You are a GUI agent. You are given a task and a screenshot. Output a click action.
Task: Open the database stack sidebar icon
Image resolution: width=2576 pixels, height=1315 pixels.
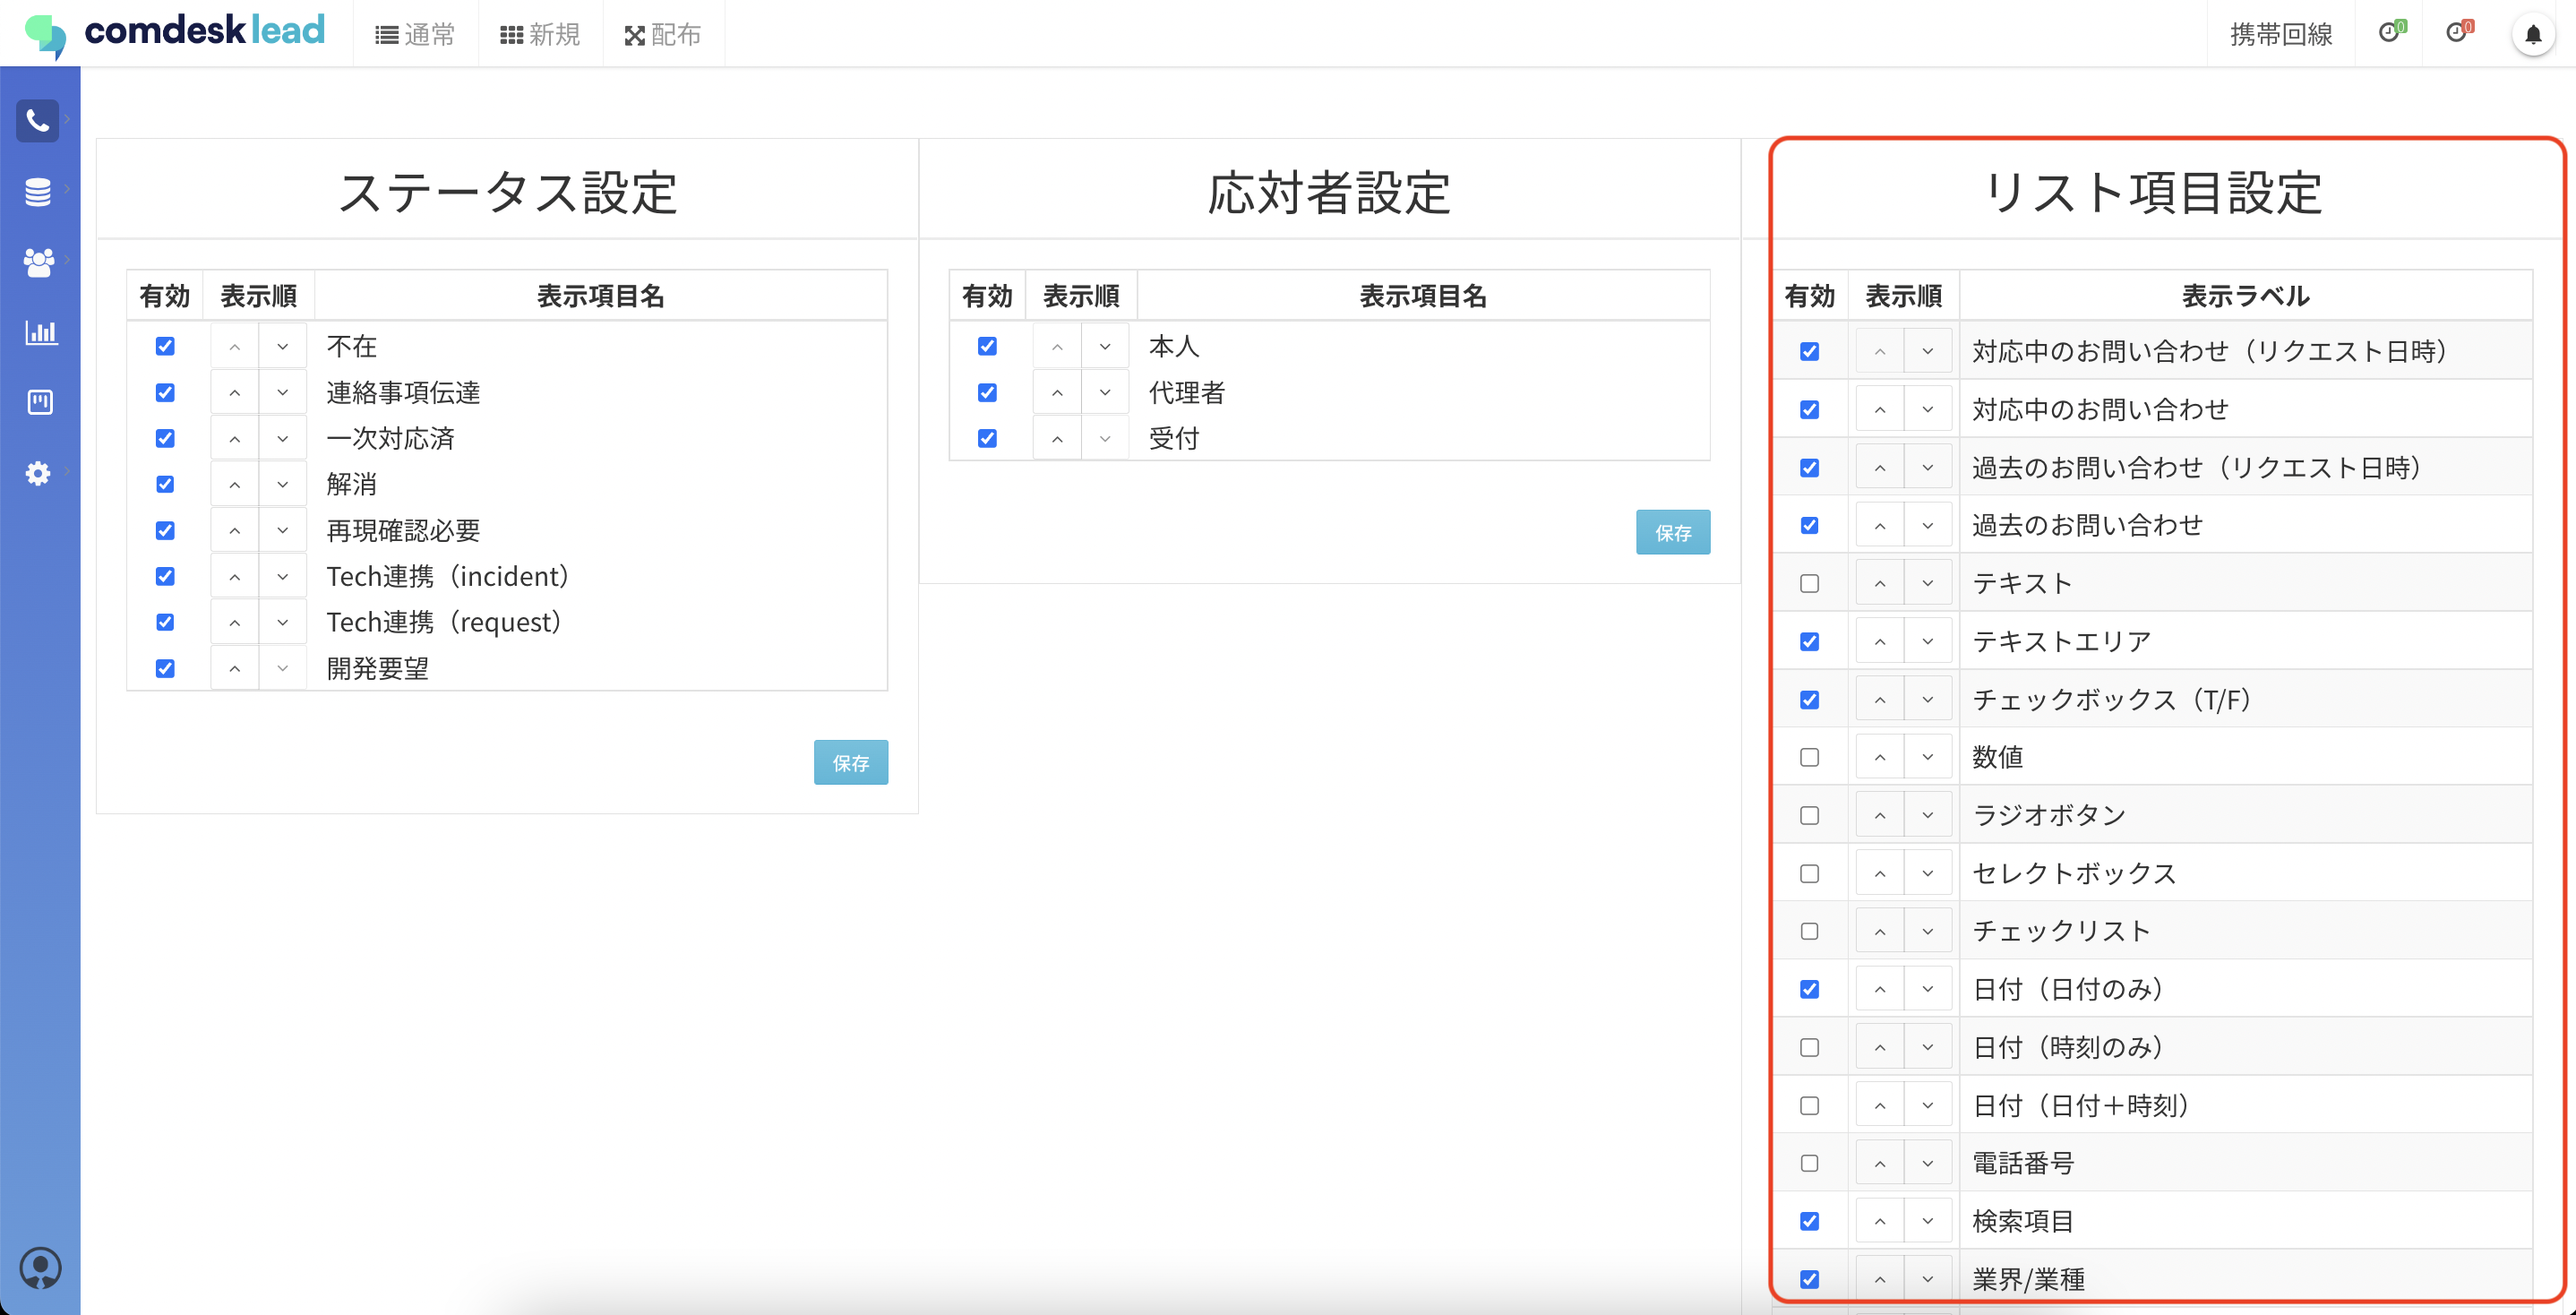coord(38,191)
